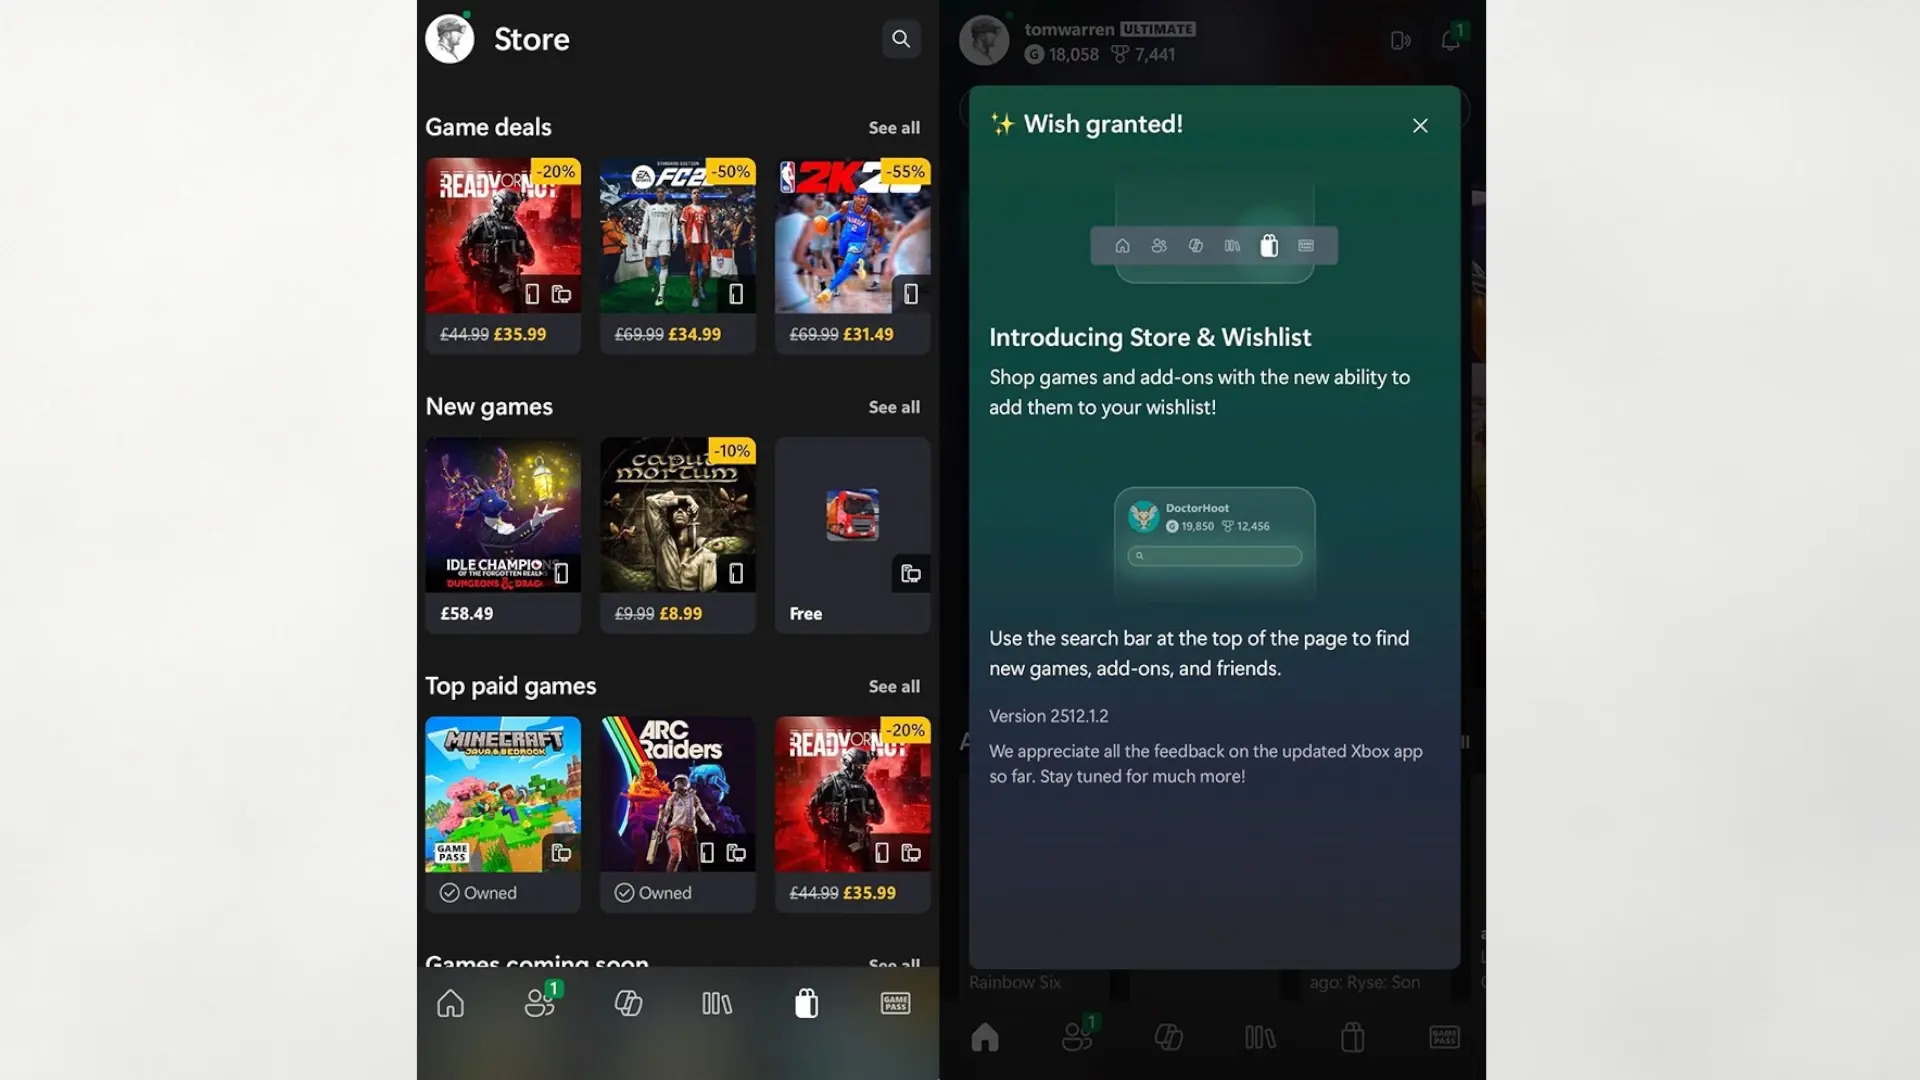The height and width of the screenshot is (1080, 1920).
Task: Open the Home tab in the bottom navigation
Action: point(450,1003)
